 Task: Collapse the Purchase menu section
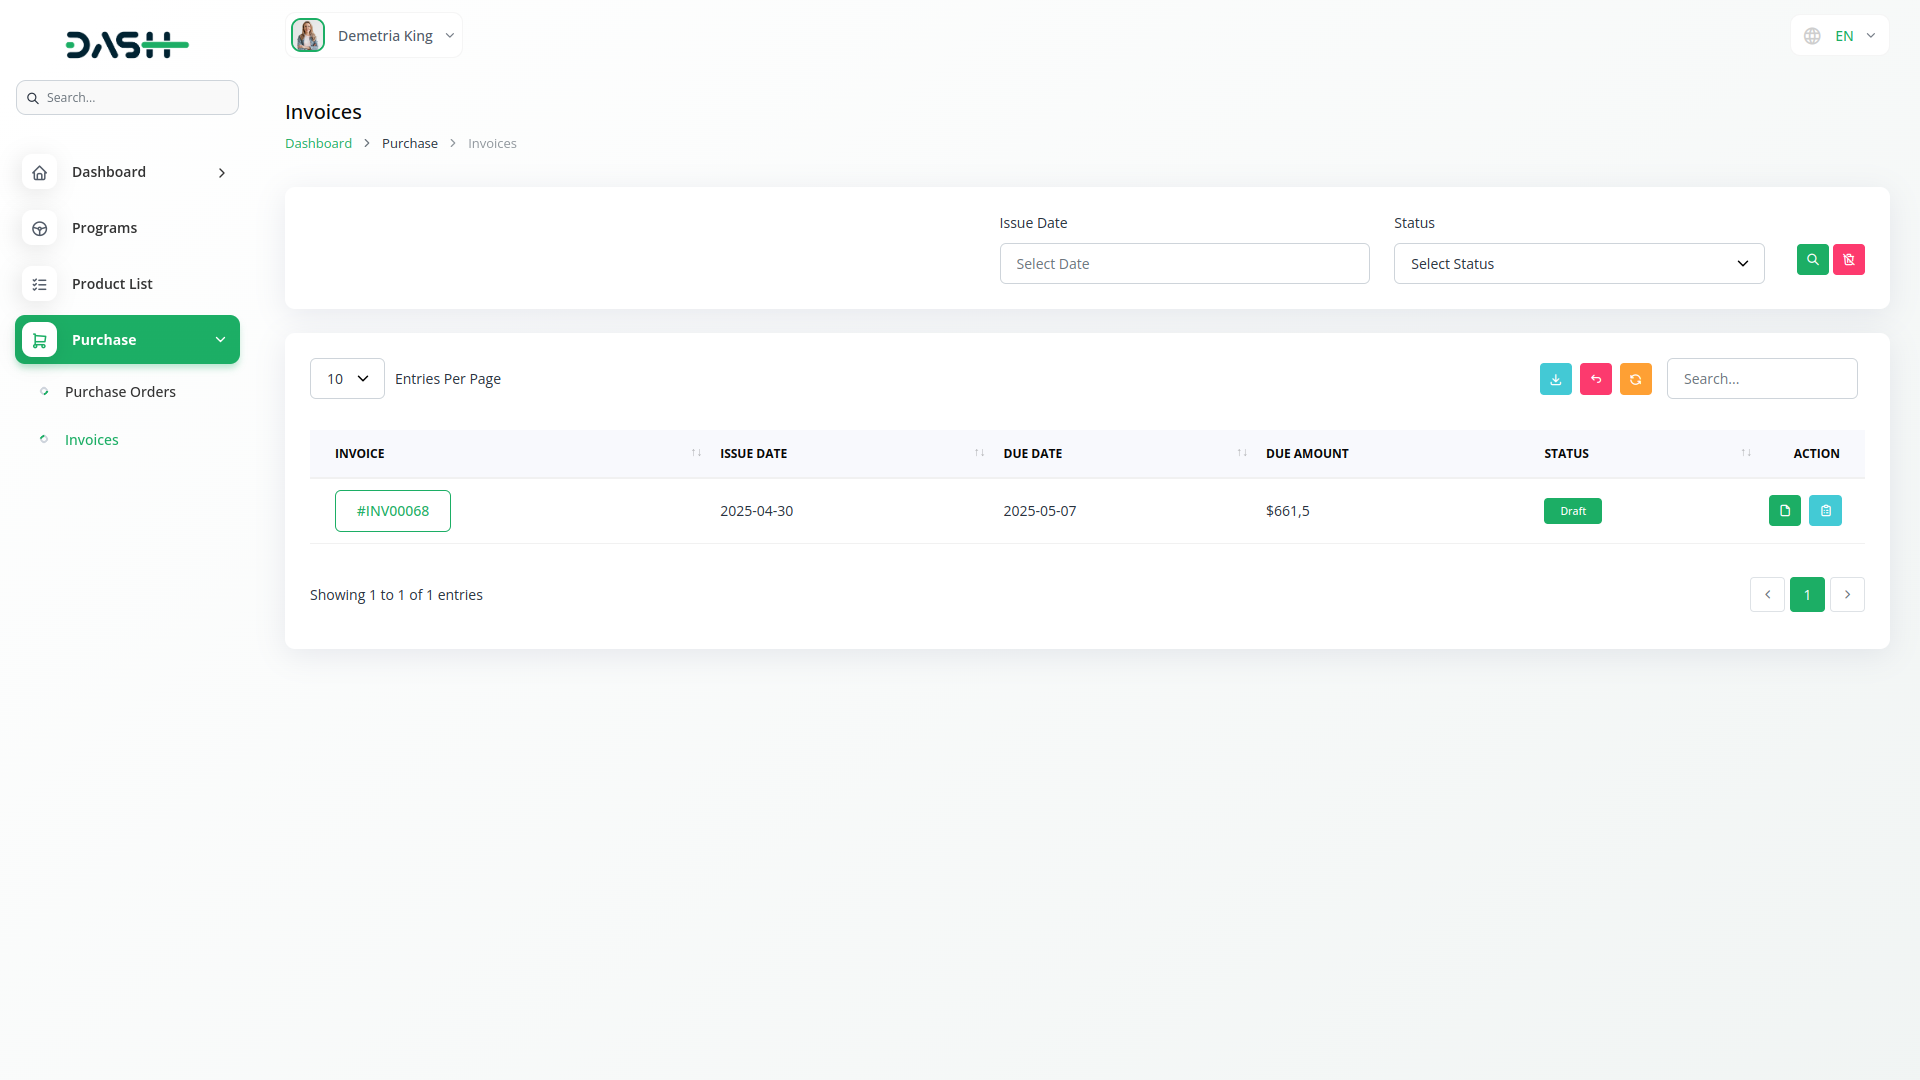pyautogui.click(x=127, y=340)
